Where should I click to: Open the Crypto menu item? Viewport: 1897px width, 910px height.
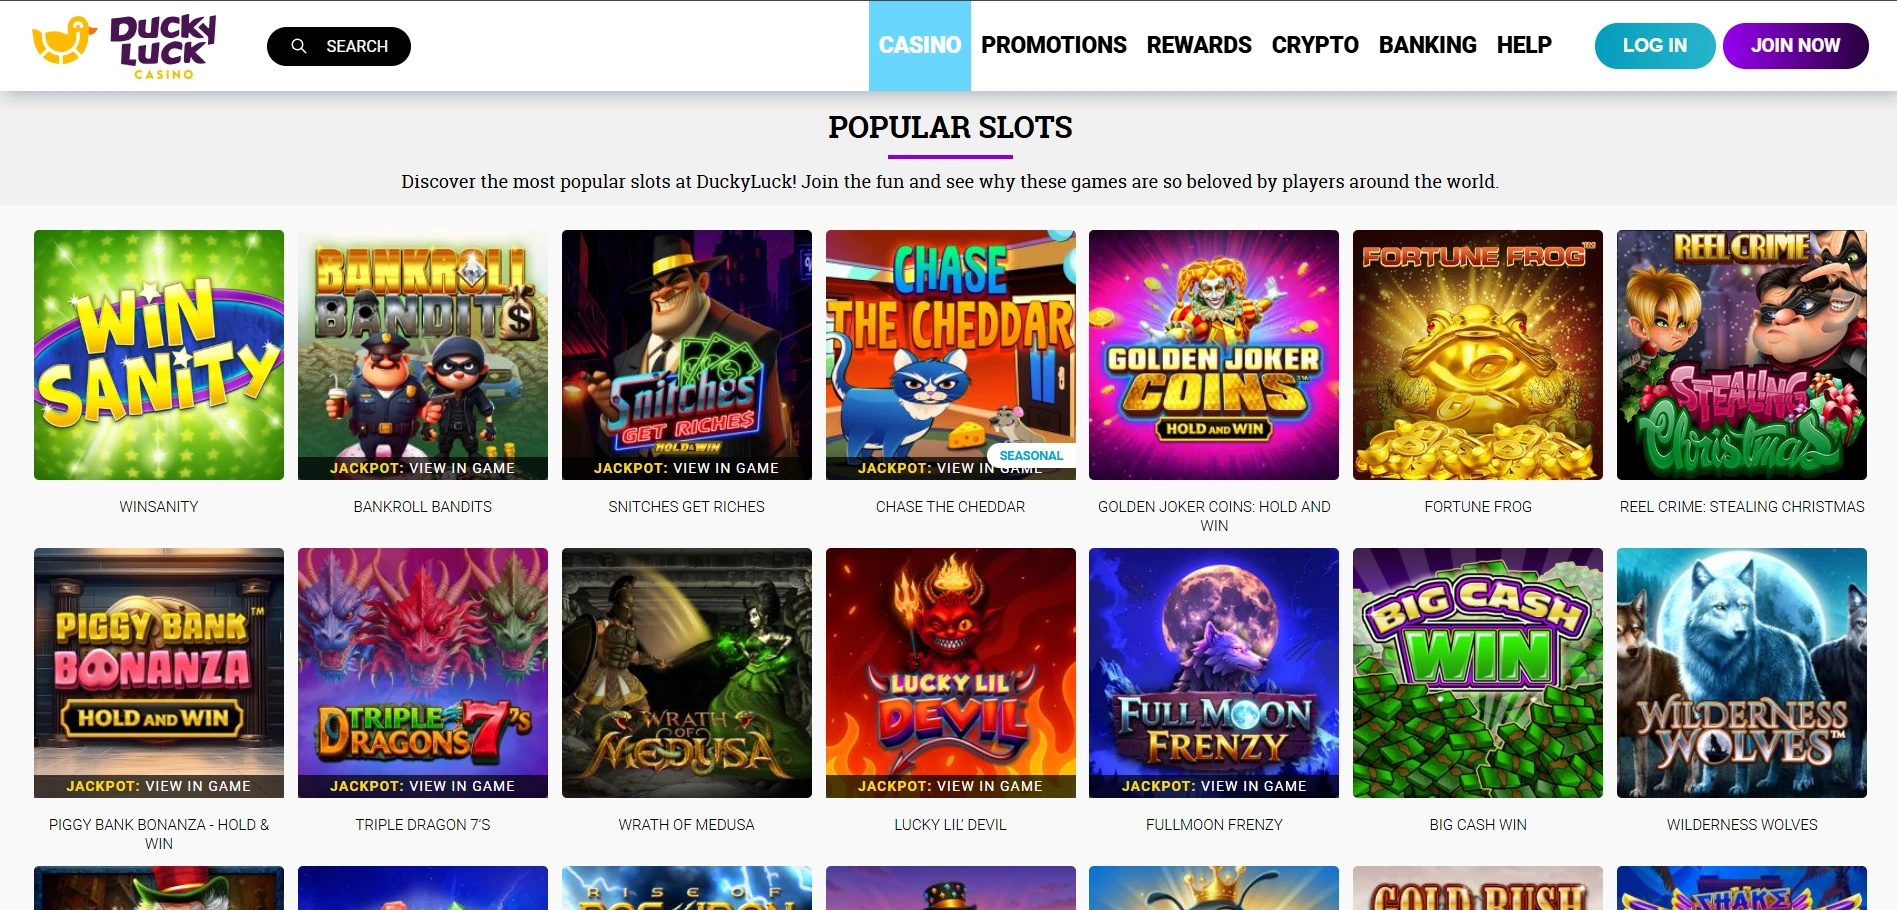pyautogui.click(x=1315, y=45)
